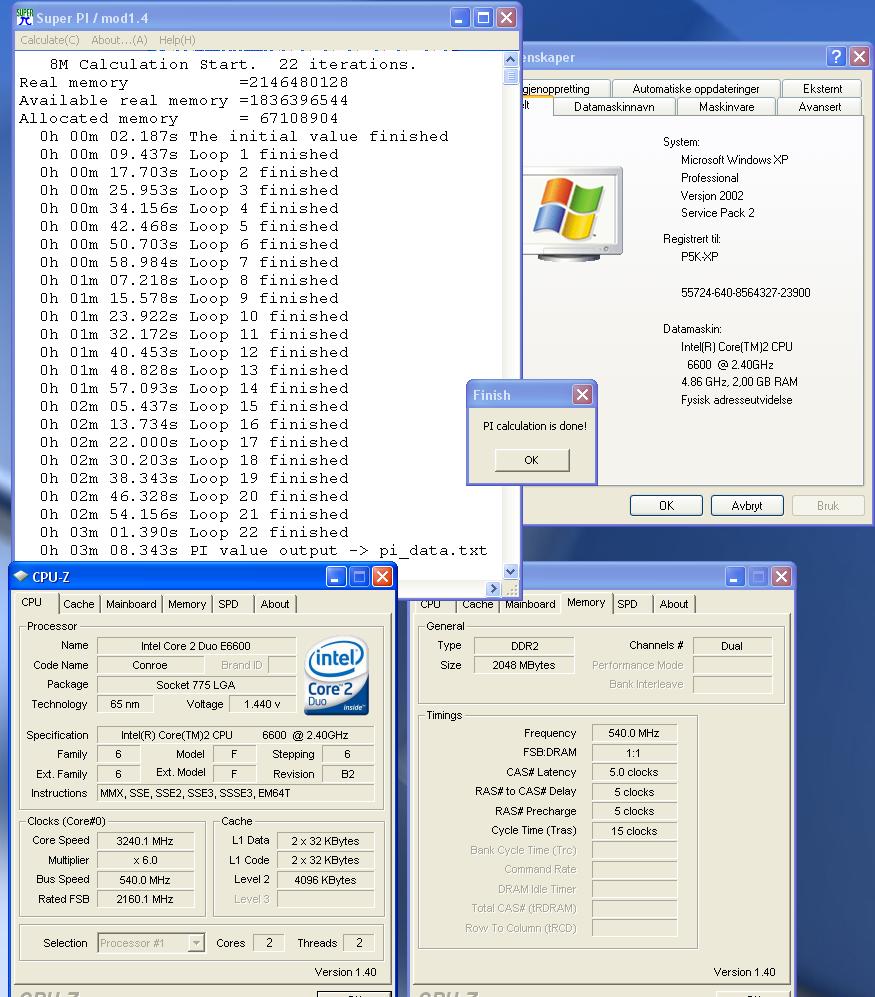Select Mainboard tab in CPU-Z Memory window
Viewport: 875px width, 997px height.
point(530,604)
